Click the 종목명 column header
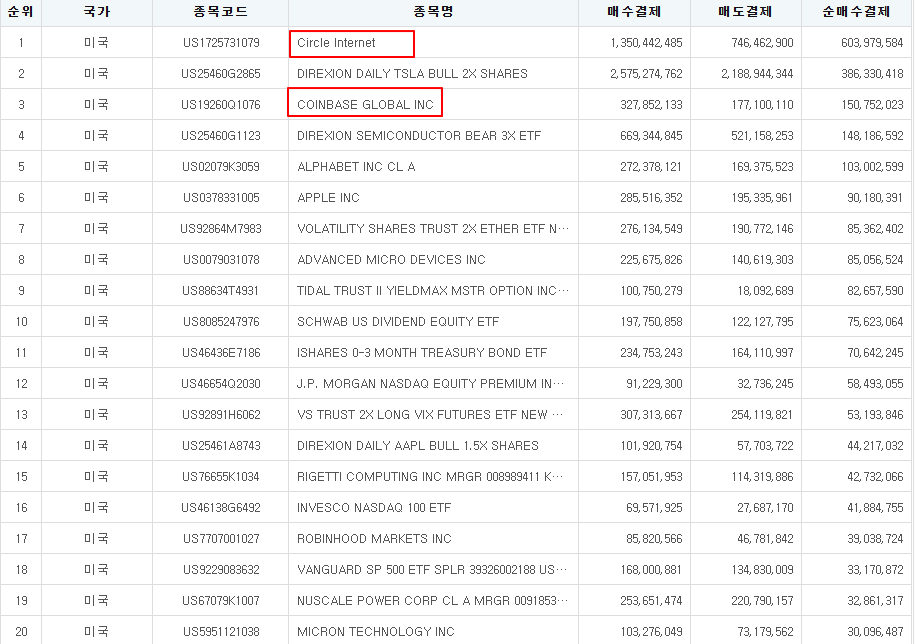This screenshot has height=644, width=915. (x=433, y=12)
